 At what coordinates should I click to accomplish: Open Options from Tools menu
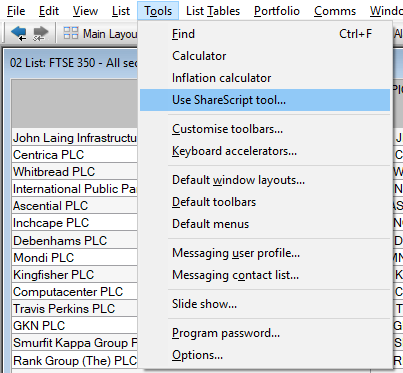click(x=265, y=355)
